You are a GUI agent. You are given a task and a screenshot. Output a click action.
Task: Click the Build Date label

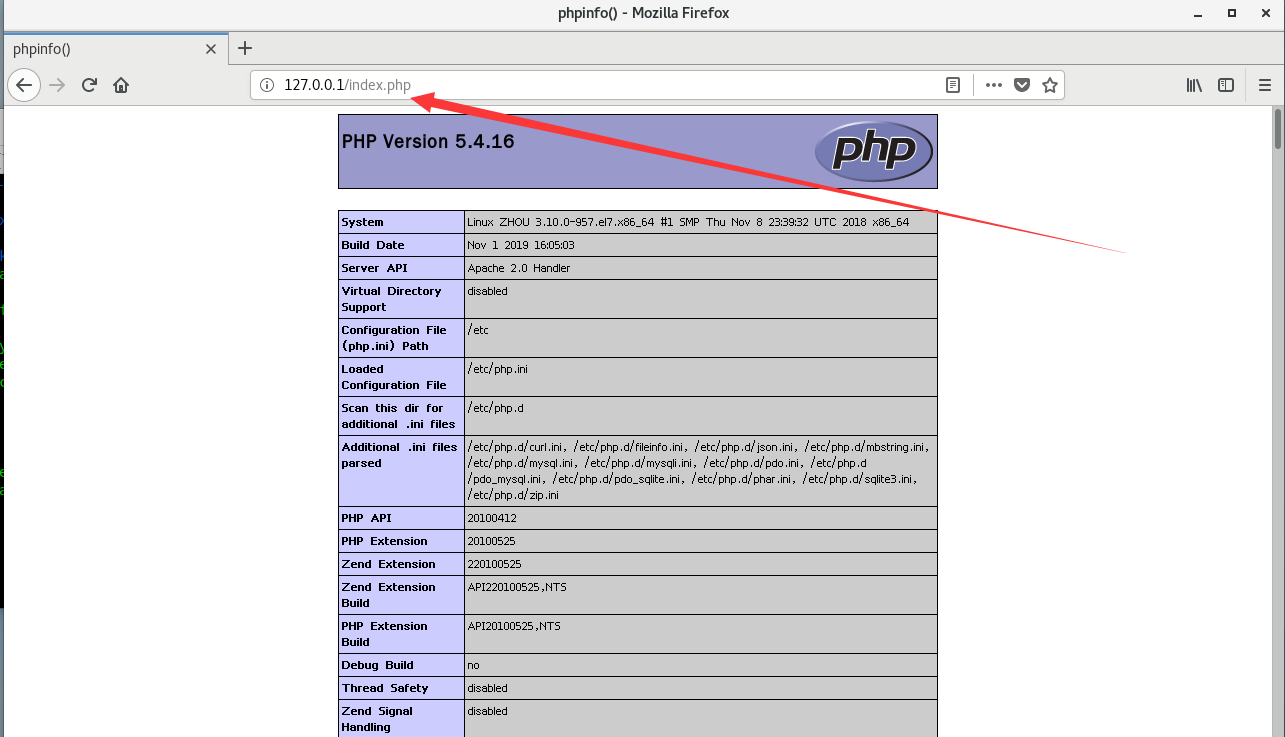tap(373, 245)
